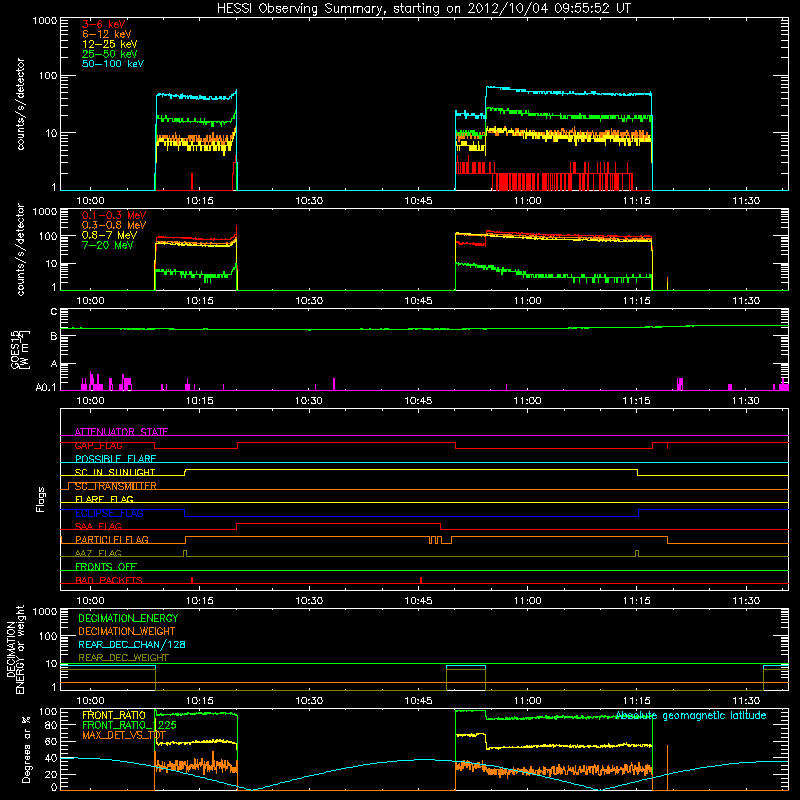Click the B level label on GOES plot
Screen dimensions: 800x800
pos(54,336)
